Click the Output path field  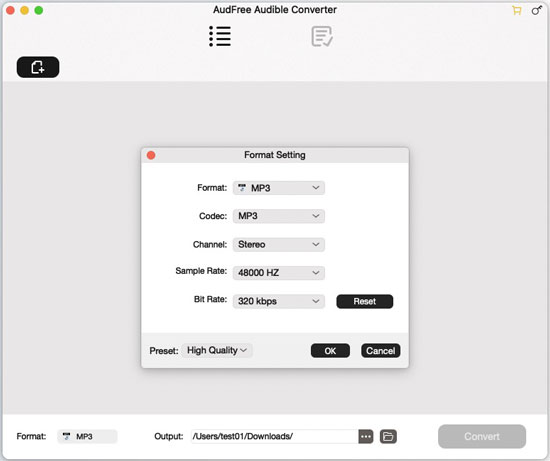275,436
